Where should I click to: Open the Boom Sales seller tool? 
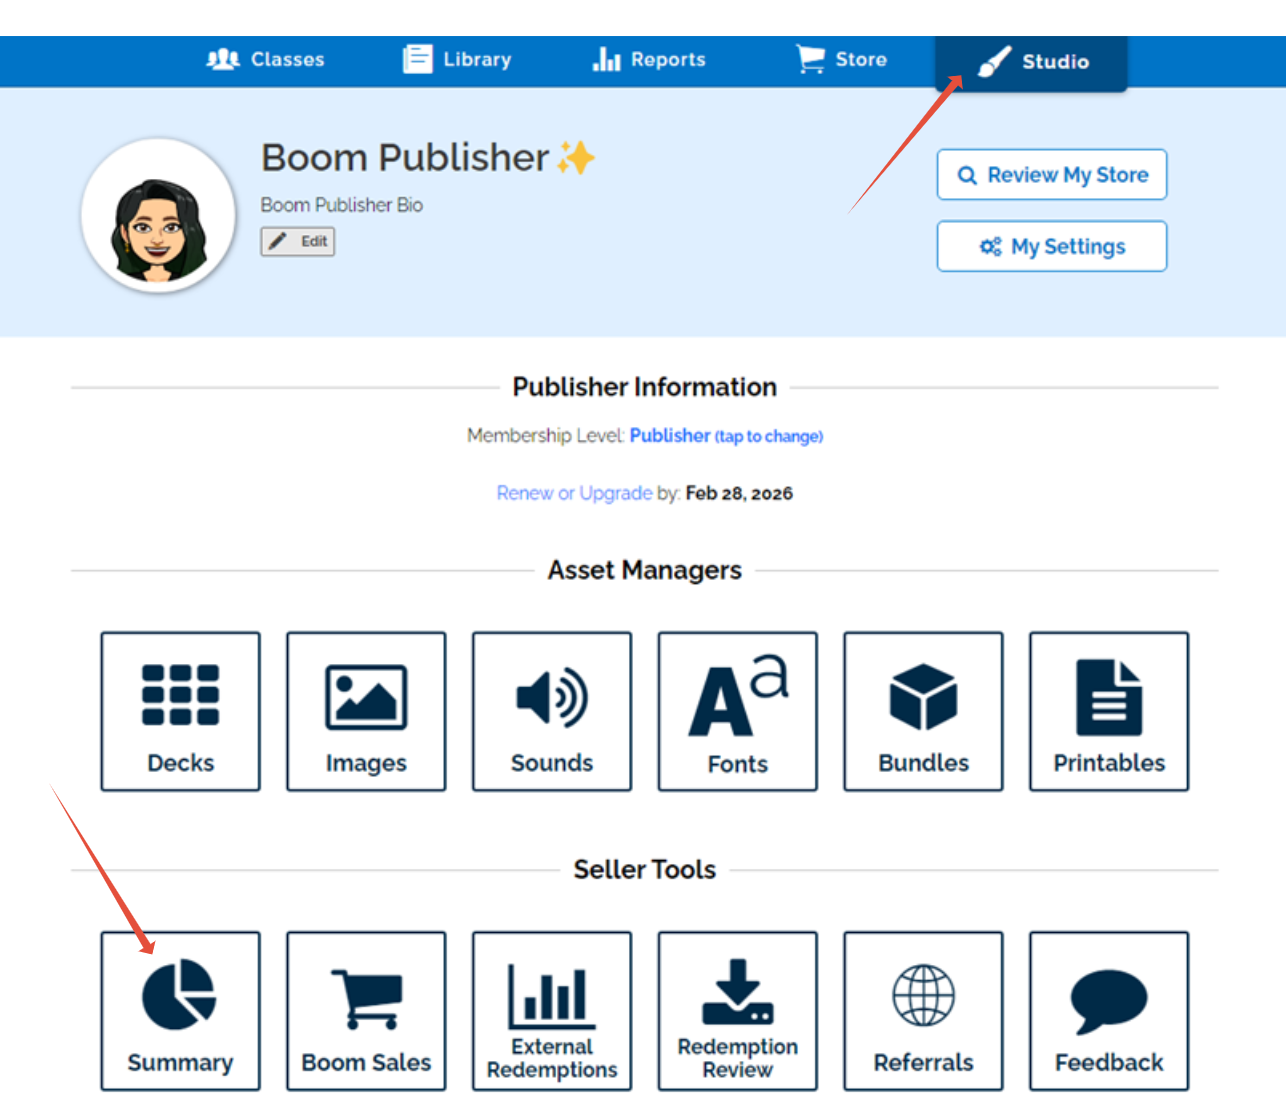(x=366, y=1011)
